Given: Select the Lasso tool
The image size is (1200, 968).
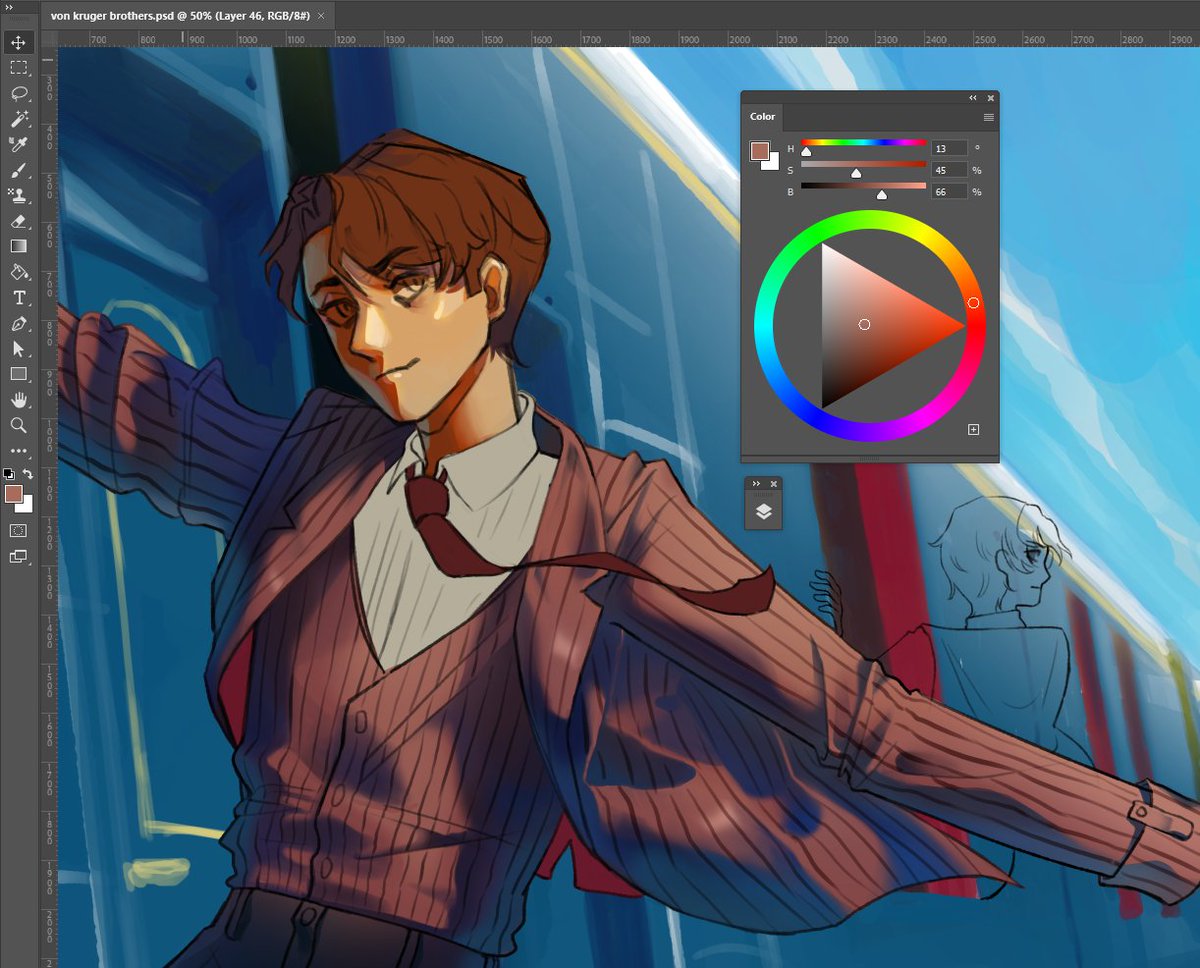Looking at the screenshot, I should (19, 94).
